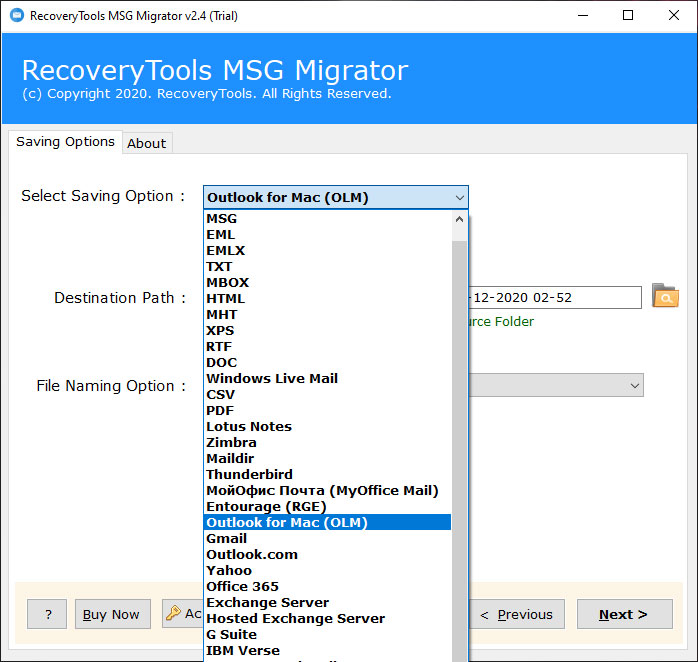Select CSV format option
The image size is (698, 662).
(x=327, y=395)
